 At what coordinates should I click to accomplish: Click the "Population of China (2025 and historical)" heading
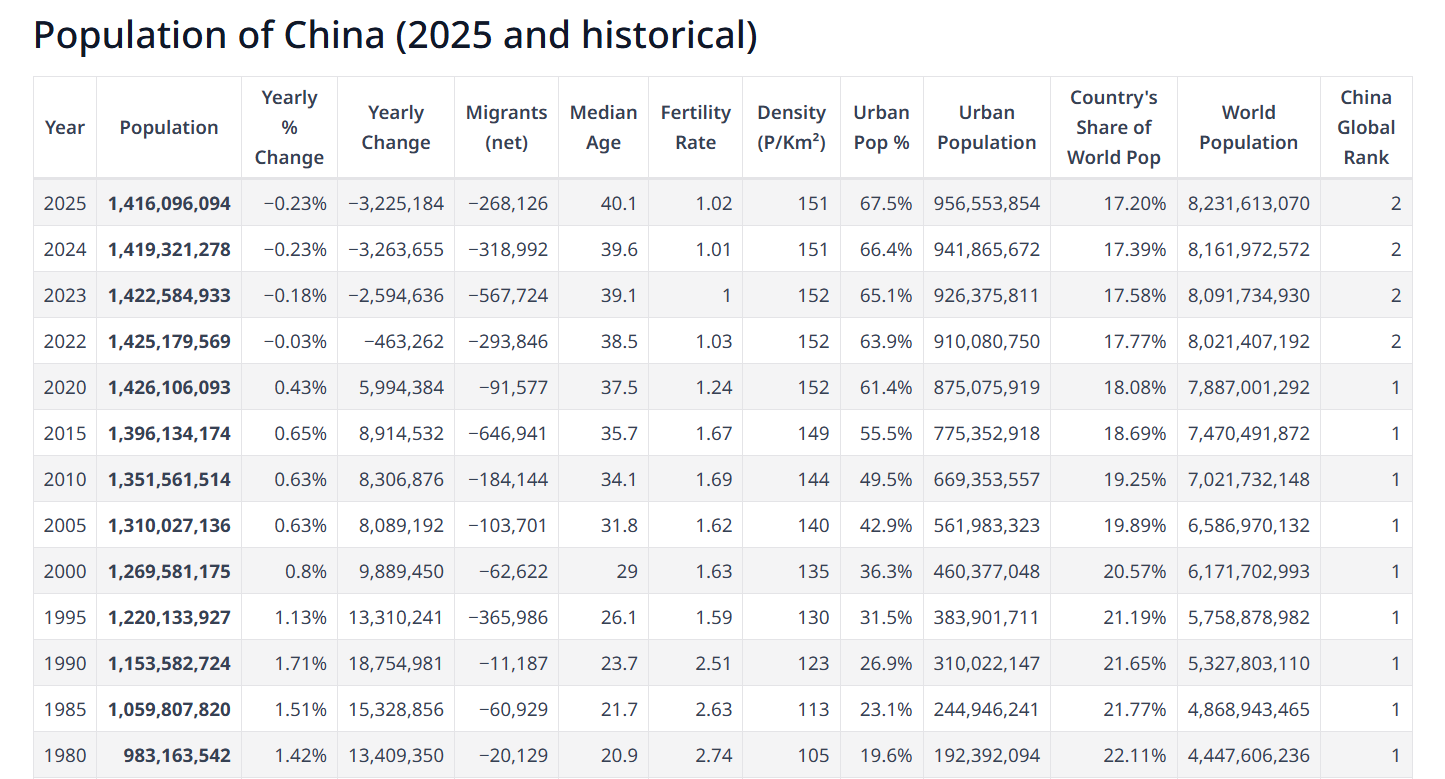pyautogui.click(x=395, y=35)
